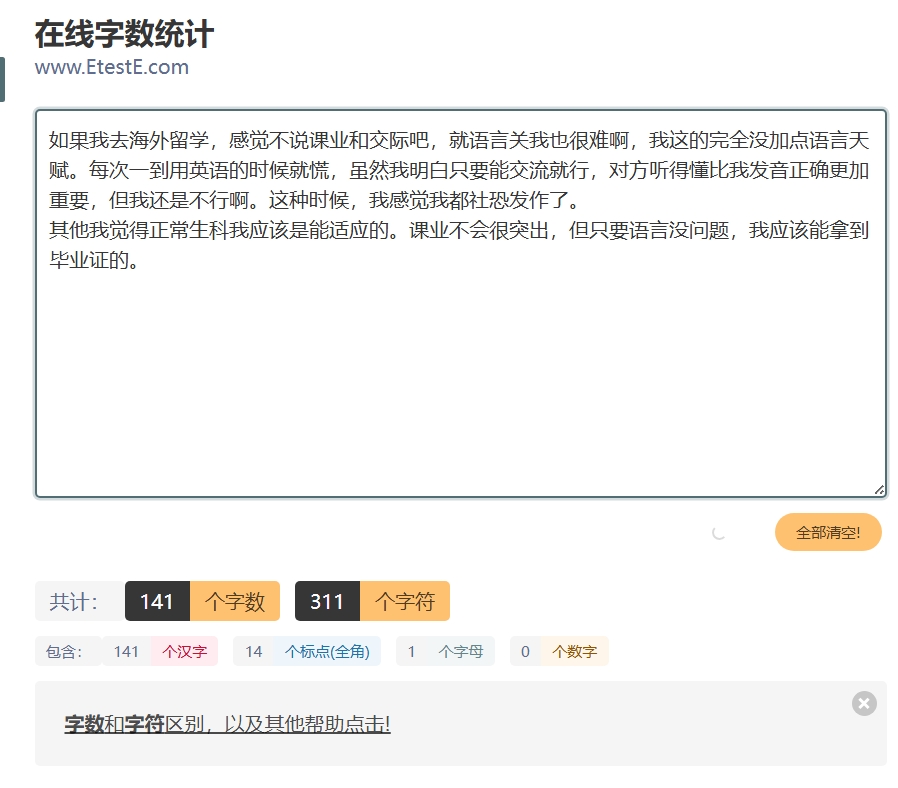Click the textarea resize handle corner
The height and width of the screenshot is (788, 898).
pos(880,490)
